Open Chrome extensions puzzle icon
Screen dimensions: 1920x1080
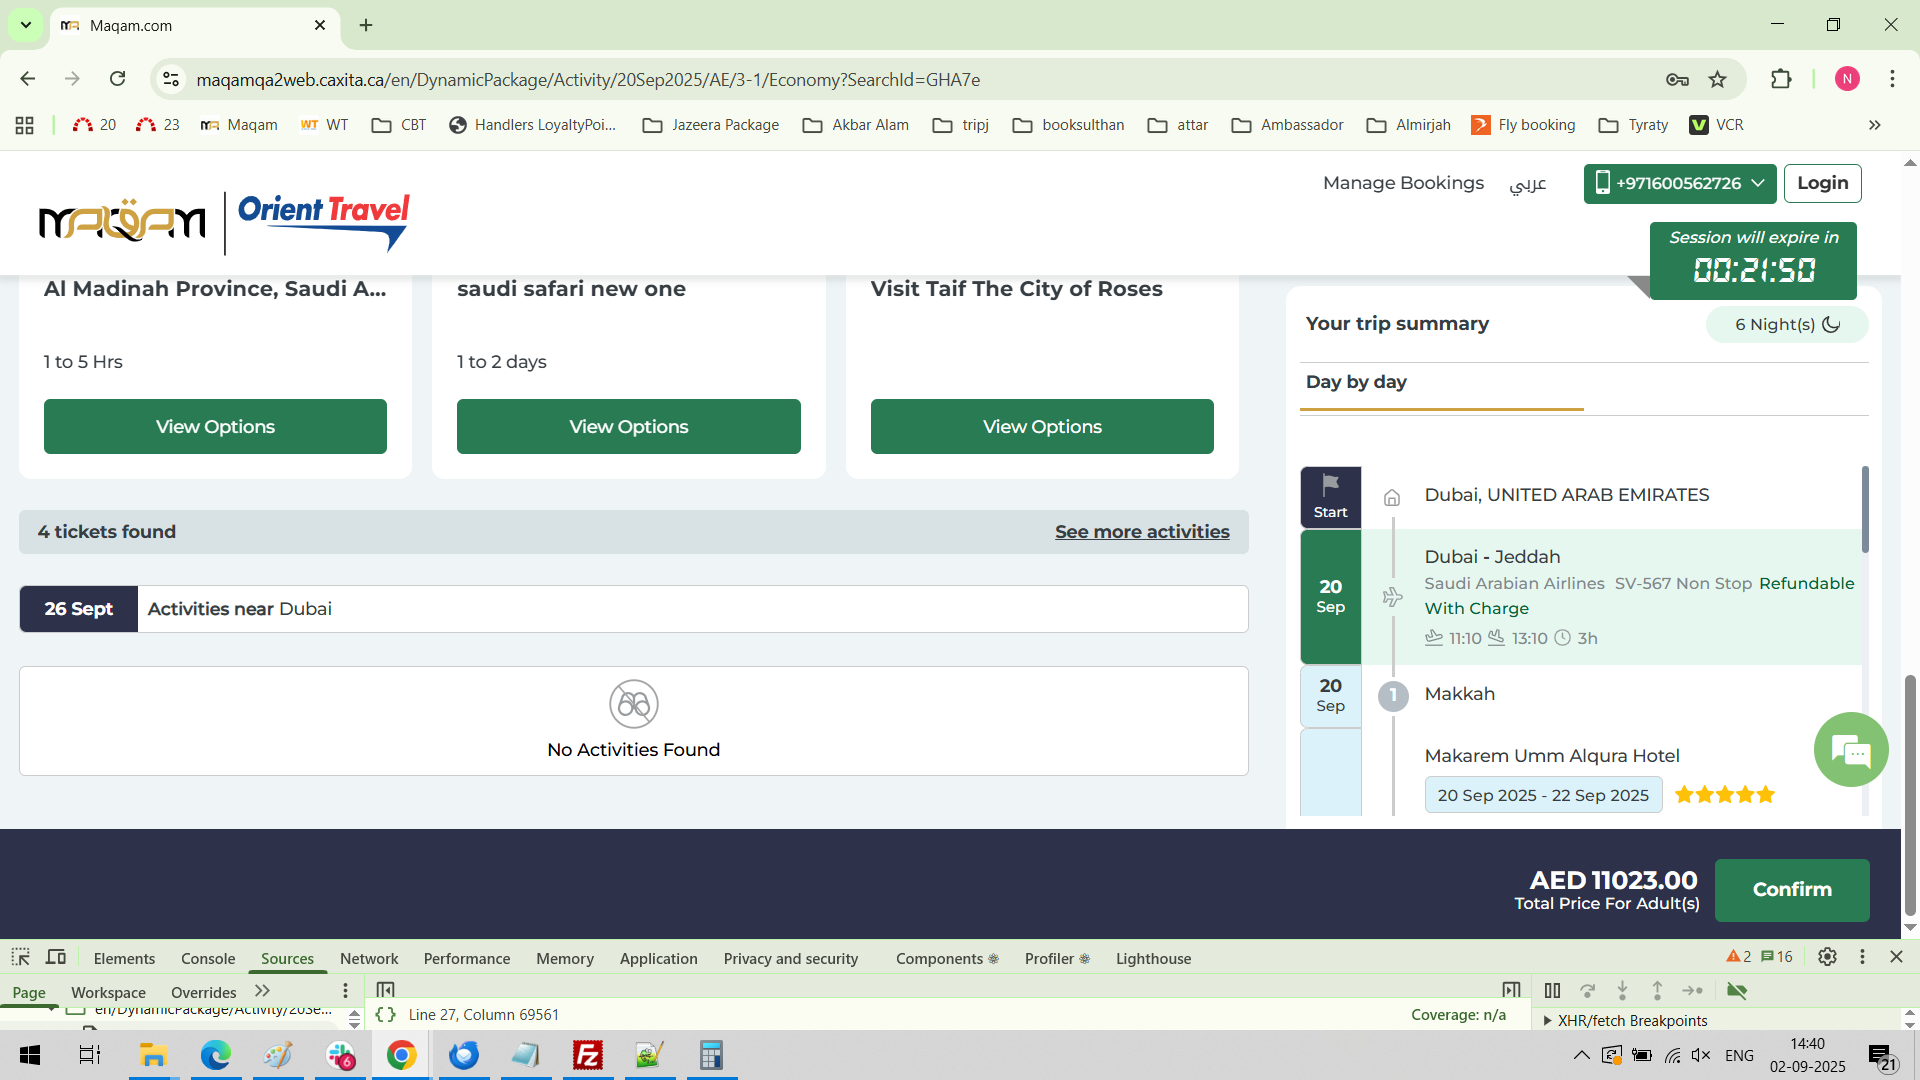[1781, 79]
